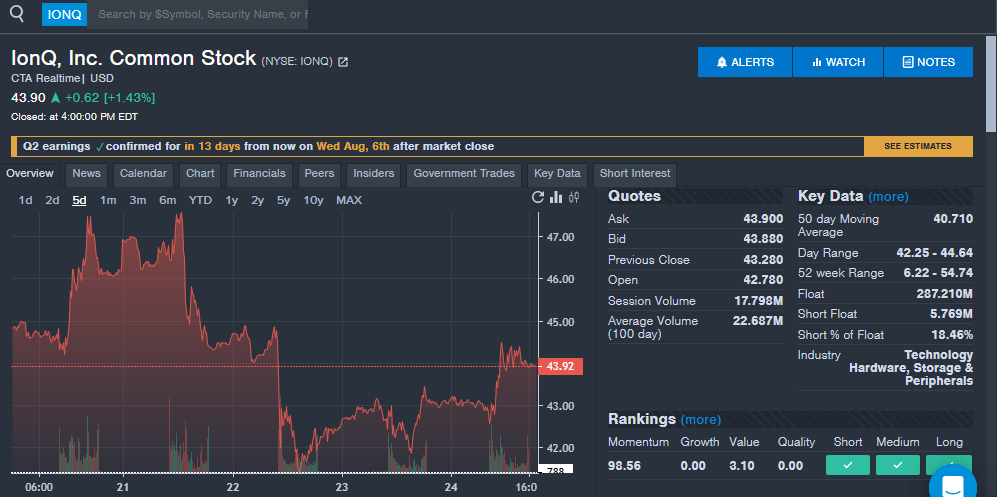Click Day Range value 42.25 - 44.64
The height and width of the screenshot is (497, 997).
click(934, 253)
